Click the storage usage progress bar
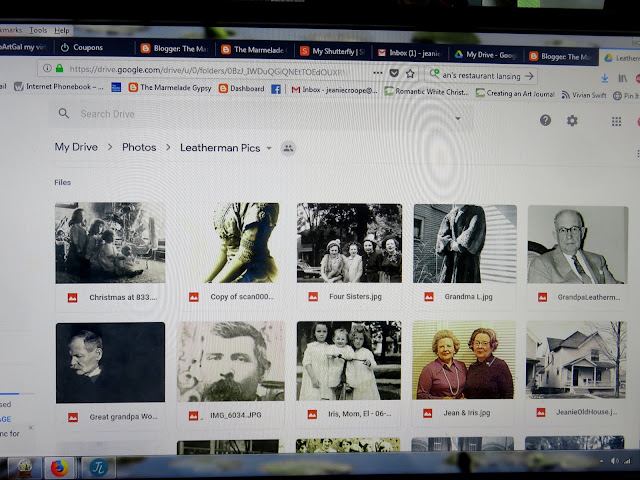 point(16,393)
